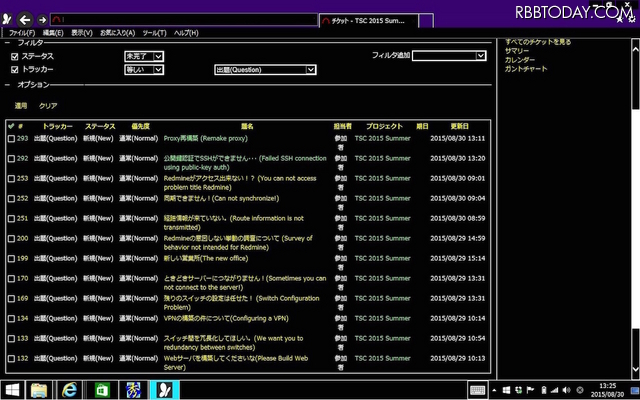Check the box for ticket 200
Viewport: 640px width, 400px height.
point(11,239)
